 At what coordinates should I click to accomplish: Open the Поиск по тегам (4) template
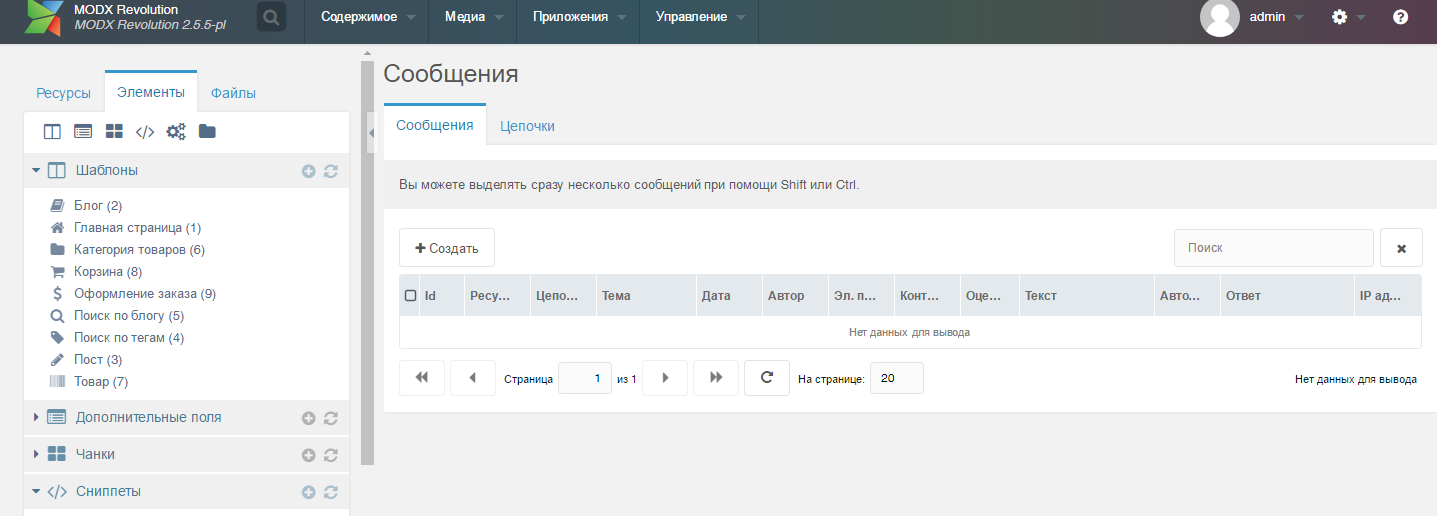(129, 338)
